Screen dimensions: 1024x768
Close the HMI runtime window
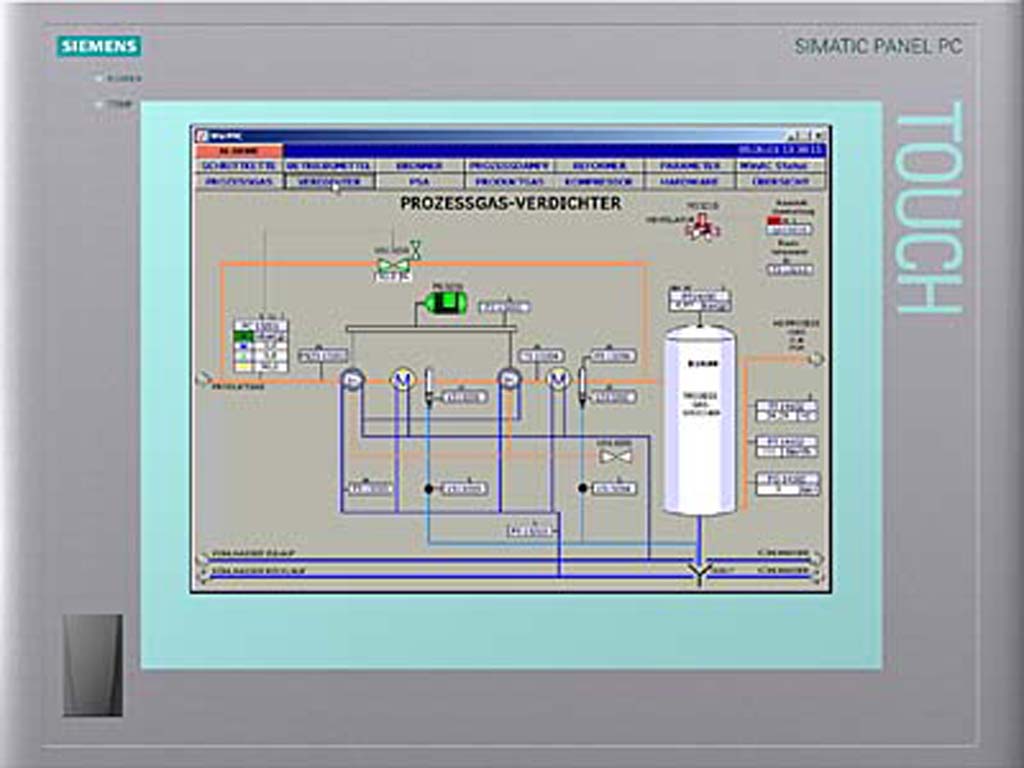[820, 136]
